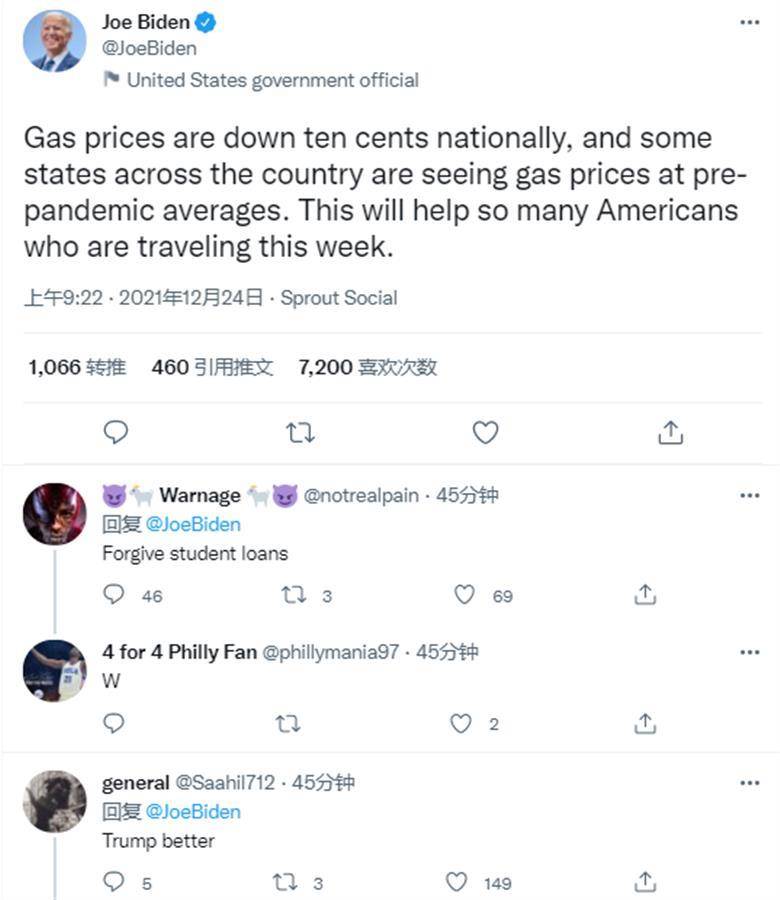Reply to the "Forgive student loans" comment
Image resolution: width=780 pixels, height=900 pixels.
pyautogui.click(x=115, y=595)
